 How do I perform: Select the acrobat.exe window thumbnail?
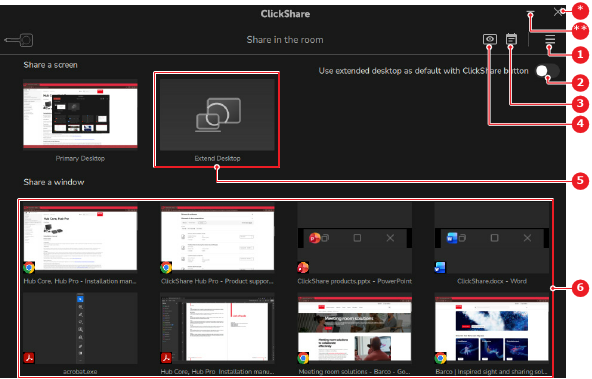[x=80, y=333]
